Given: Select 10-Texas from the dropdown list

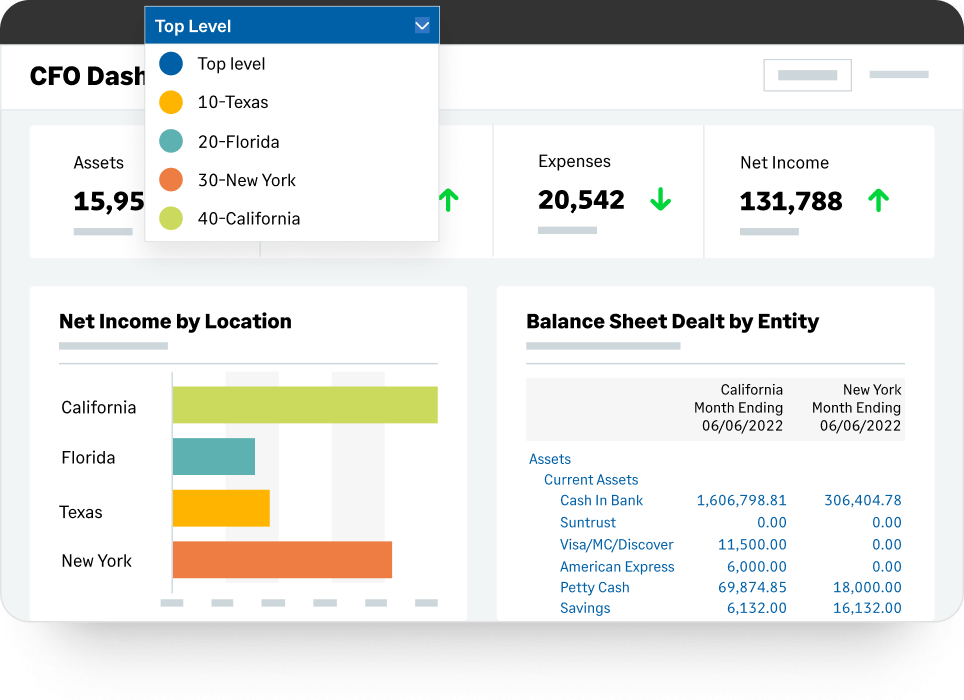Looking at the screenshot, I should coord(233,102).
